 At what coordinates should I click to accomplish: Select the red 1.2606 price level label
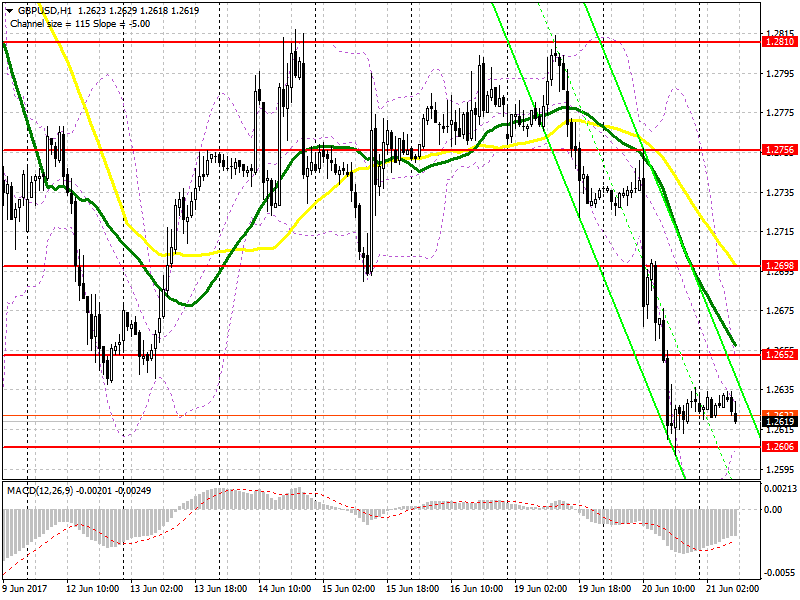click(x=779, y=447)
